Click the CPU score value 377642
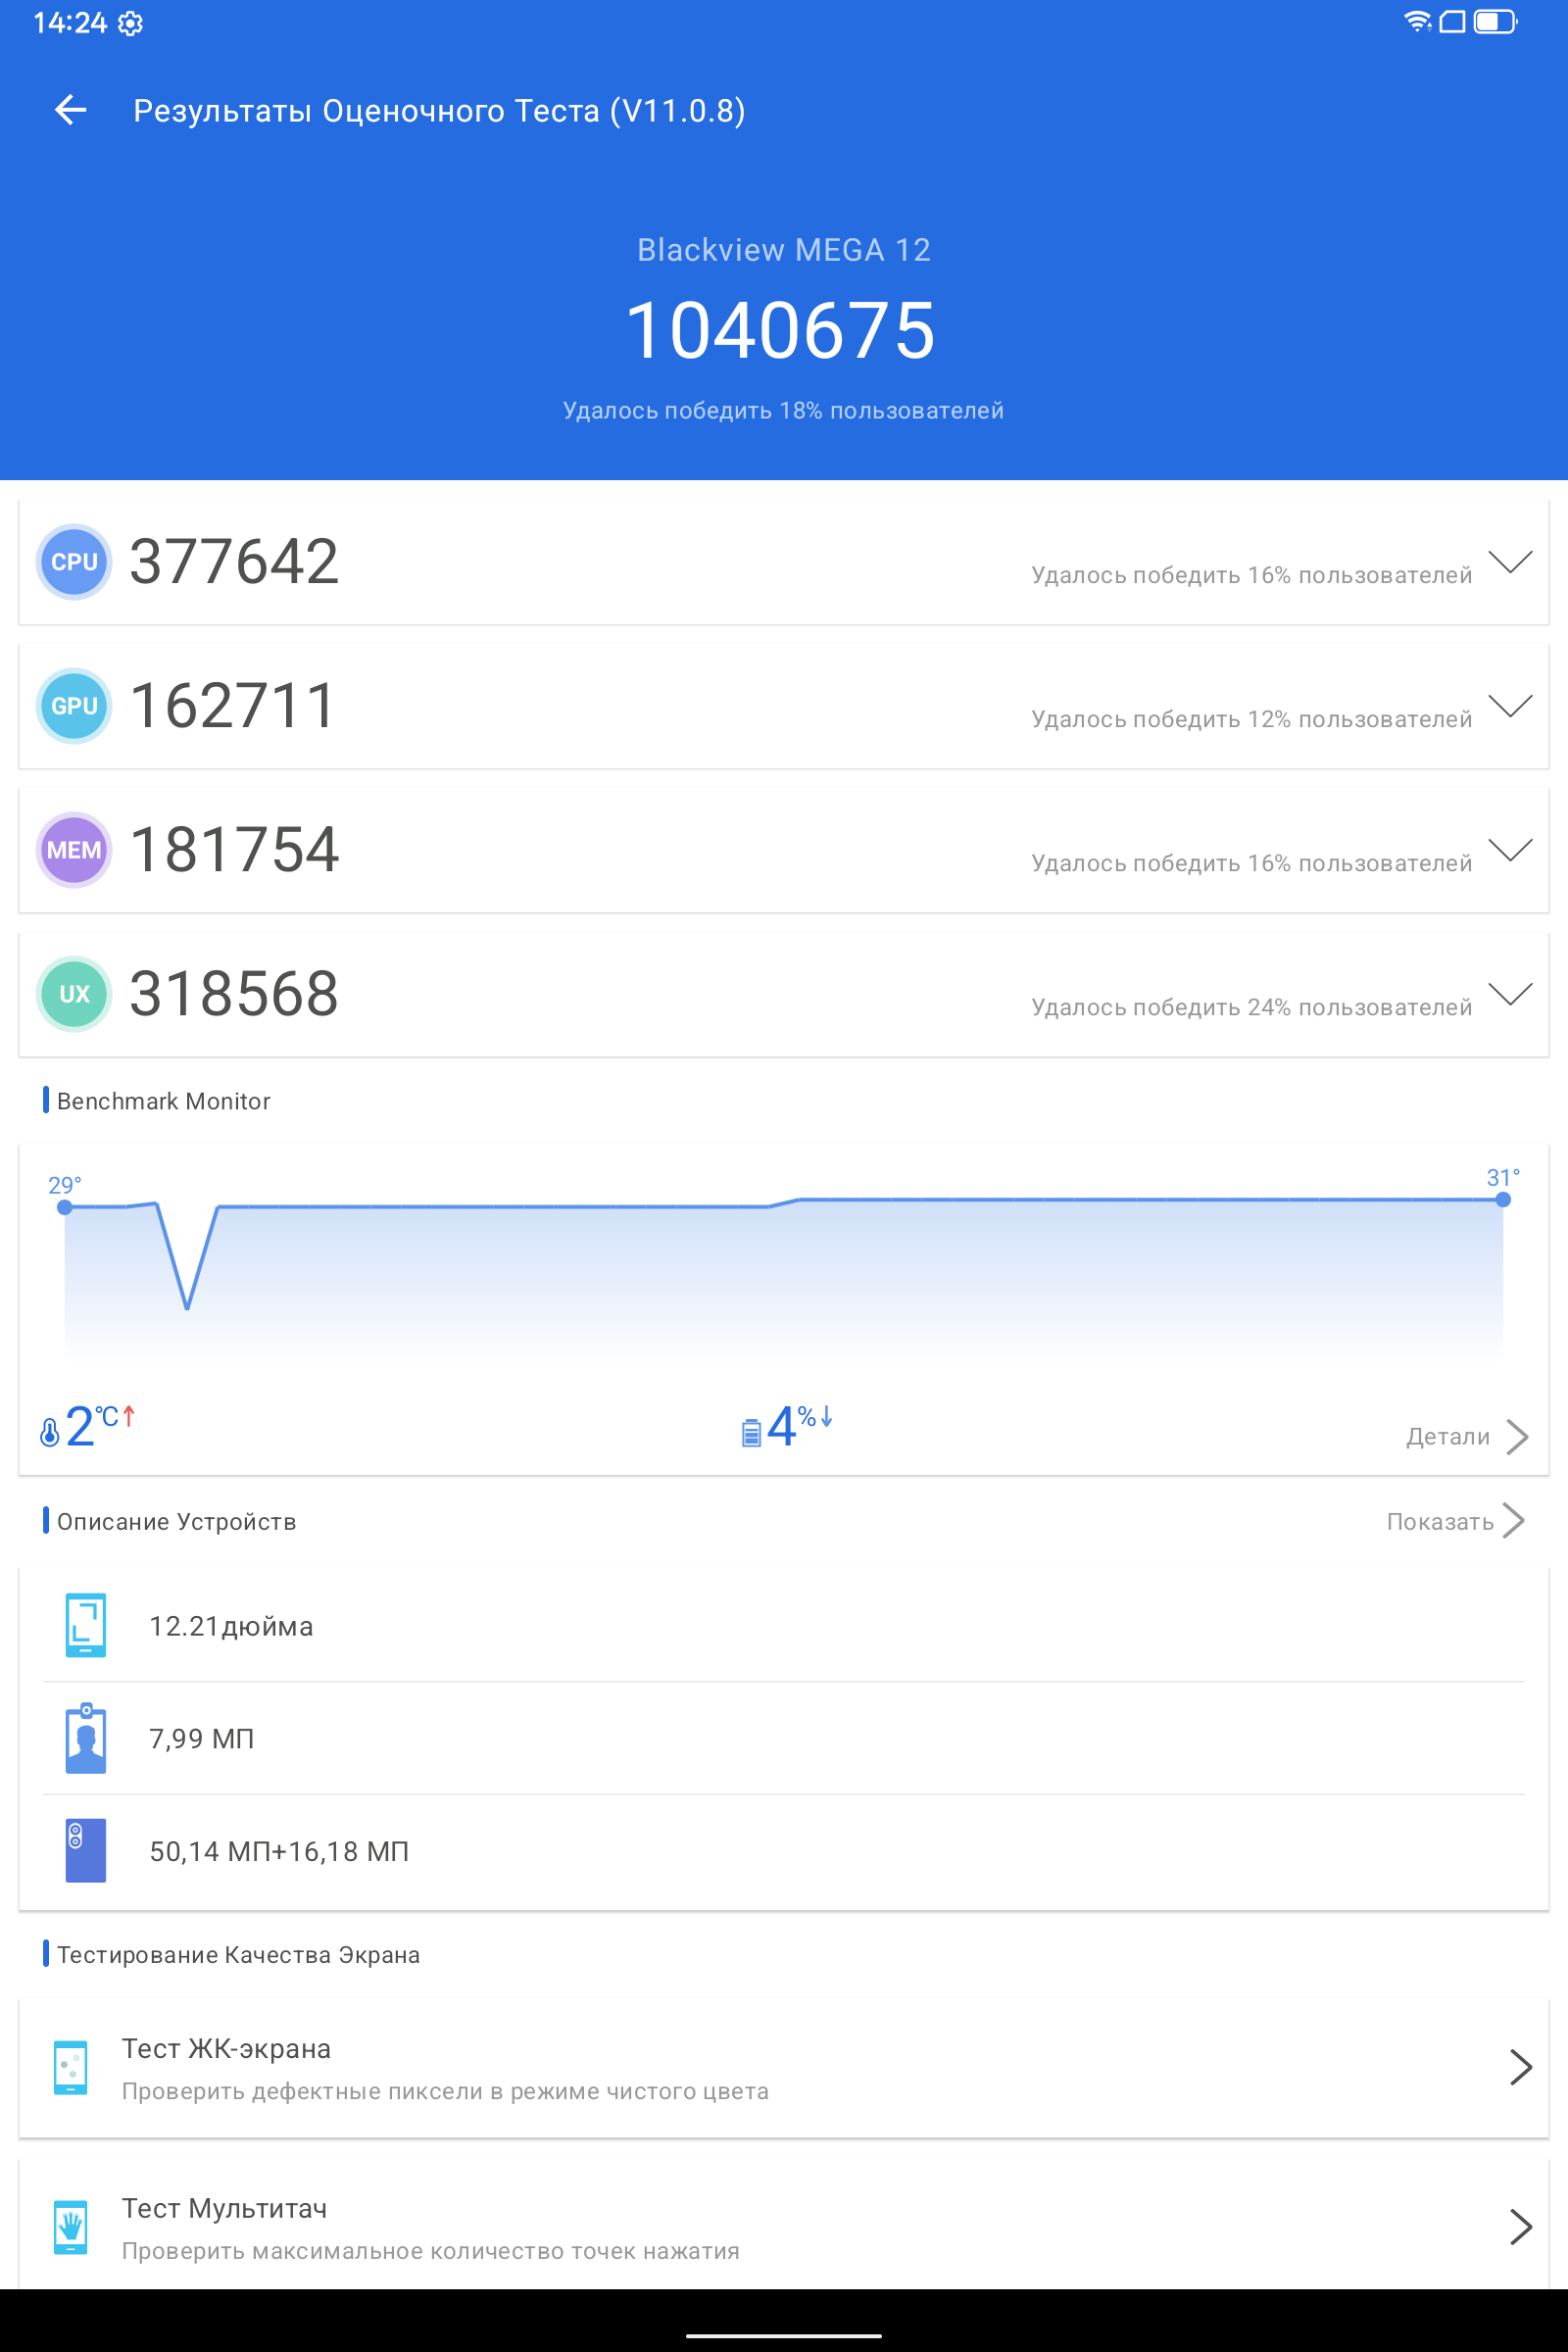 click(234, 562)
